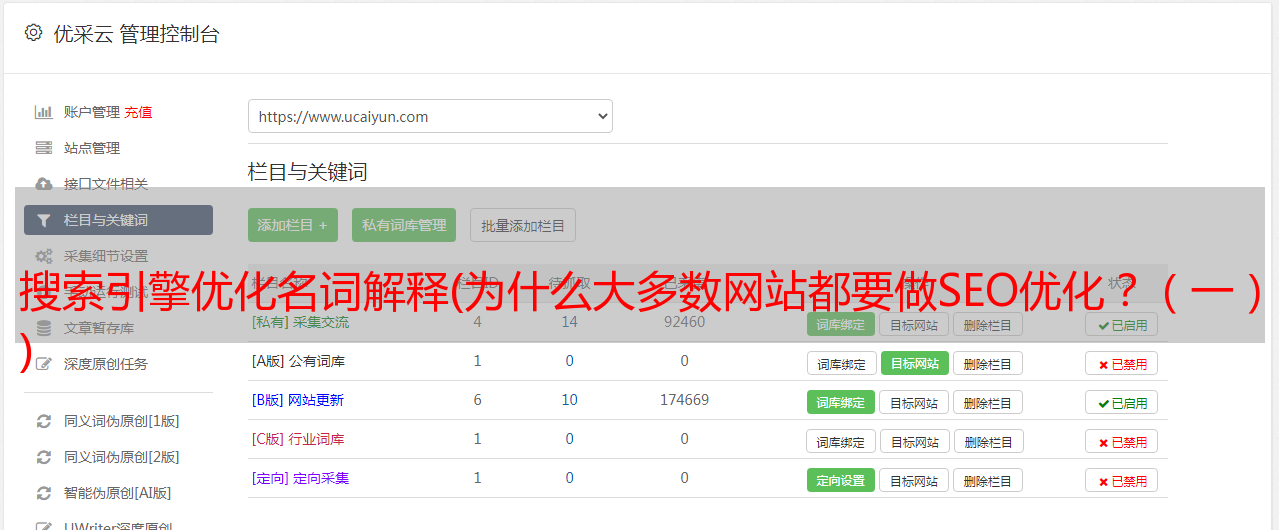The height and width of the screenshot is (530, 1279).
Task: Click the server icon for 站点管理
Action: click(43, 148)
